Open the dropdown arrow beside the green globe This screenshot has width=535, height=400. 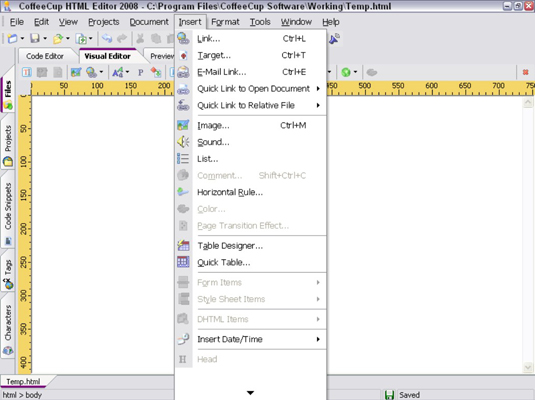tap(355, 72)
